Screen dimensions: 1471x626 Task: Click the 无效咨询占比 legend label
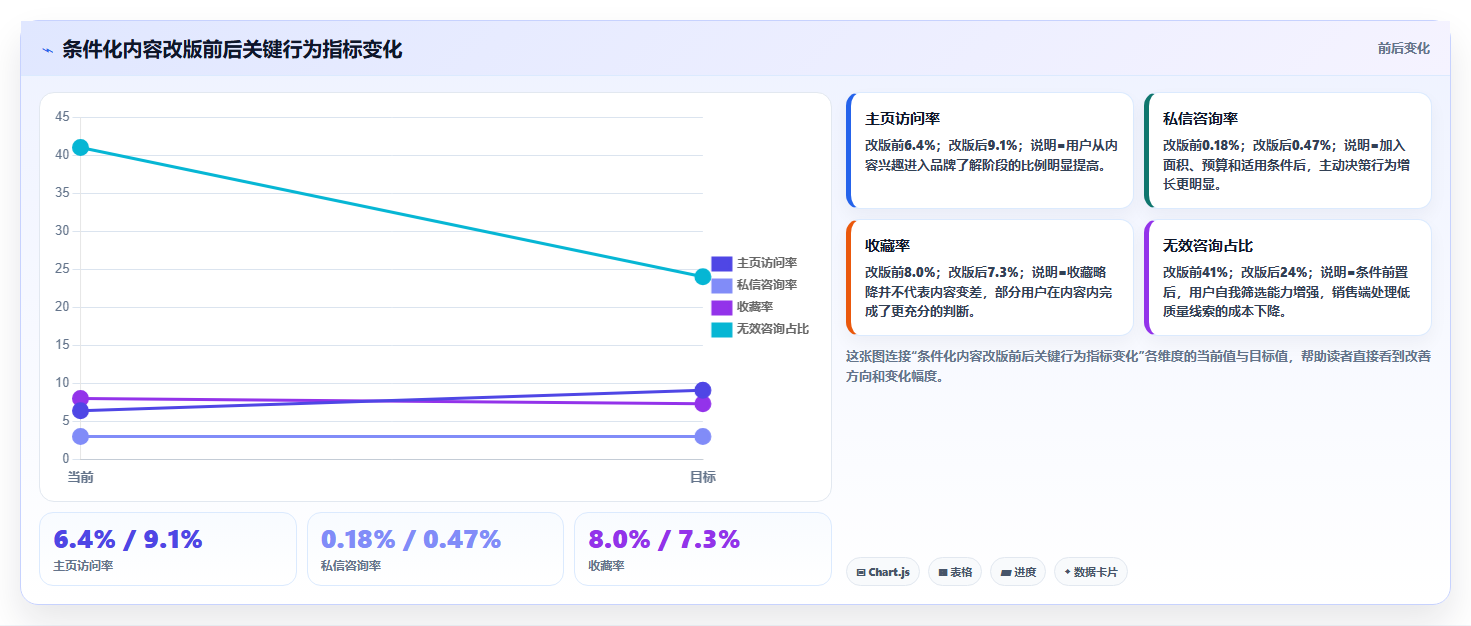[x=773, y=329]
